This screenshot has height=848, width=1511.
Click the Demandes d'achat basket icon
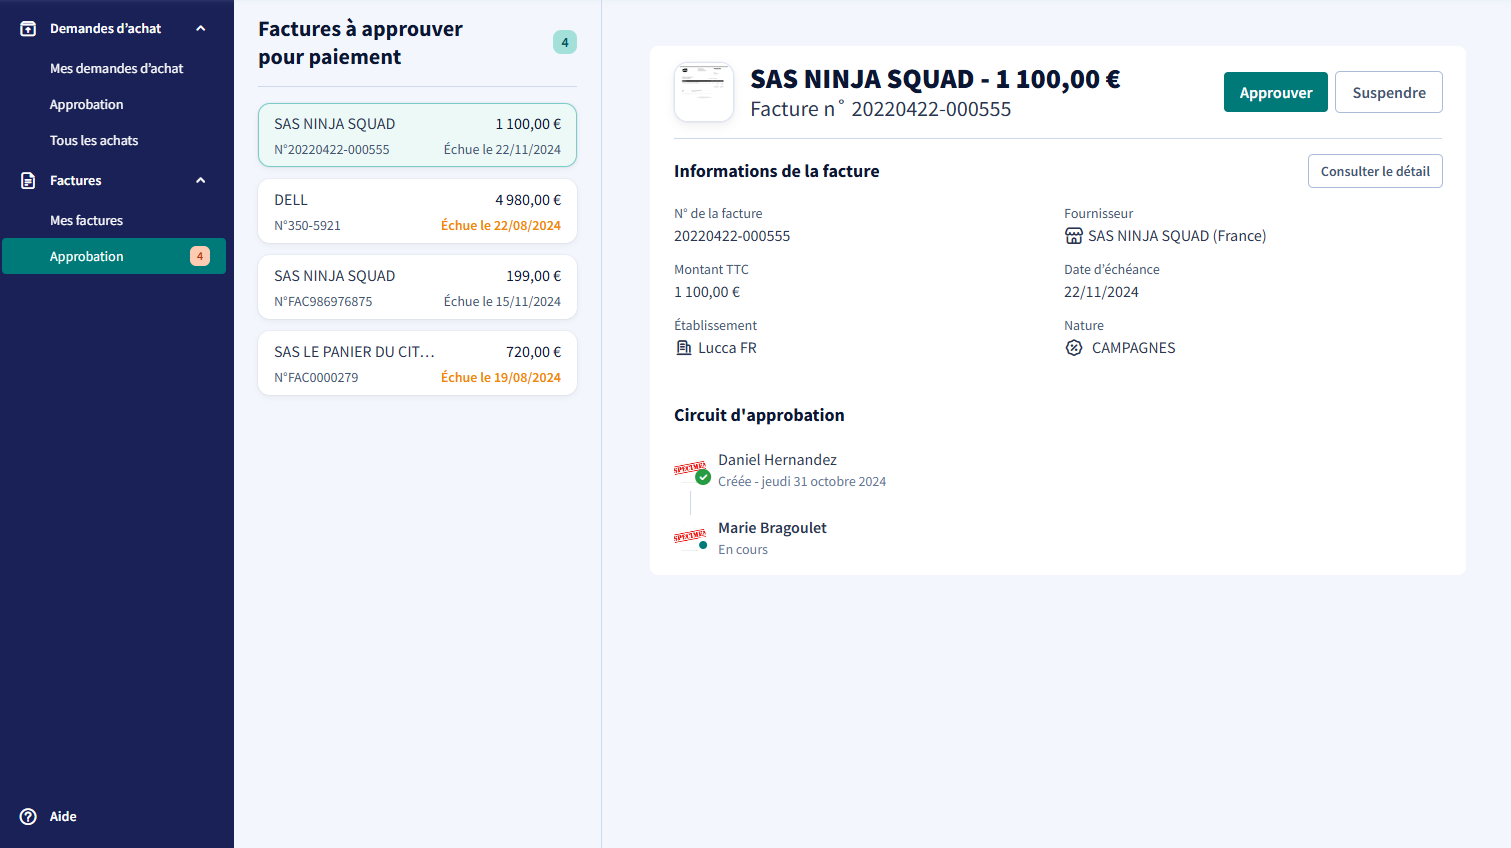28,29
